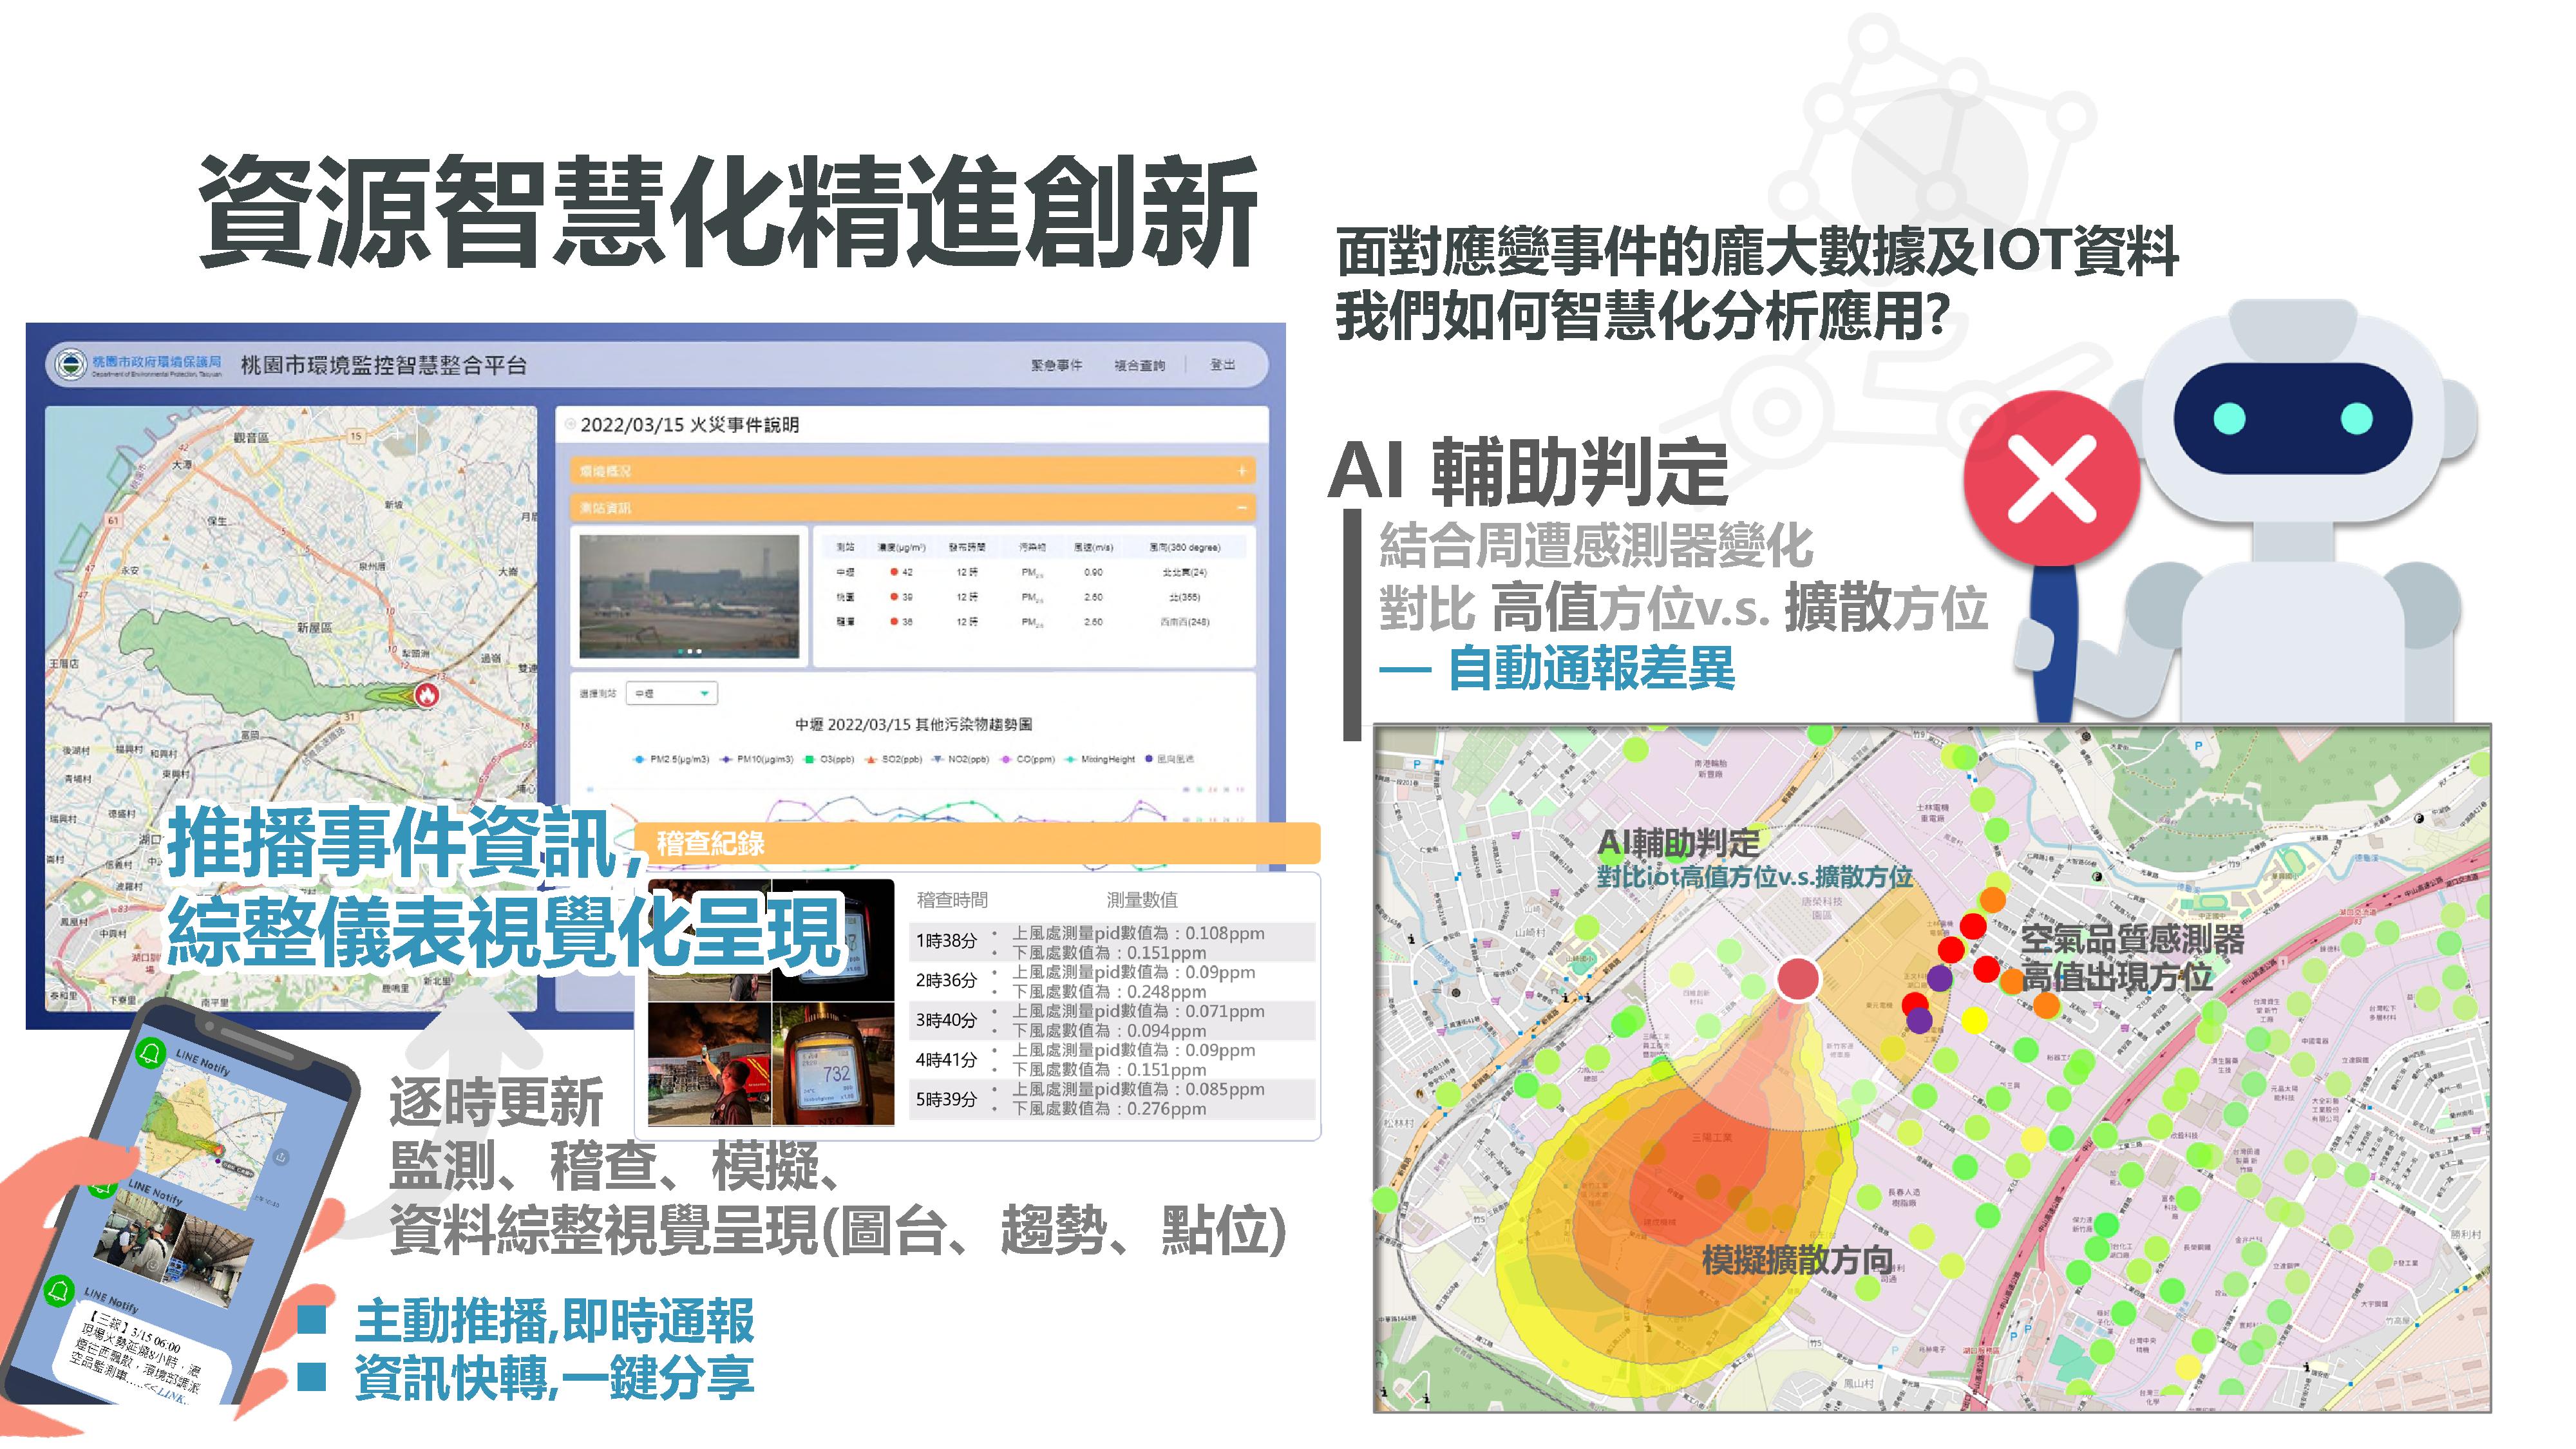
Task: Click carousel dots on airport camera image
Action: (690, 651)
